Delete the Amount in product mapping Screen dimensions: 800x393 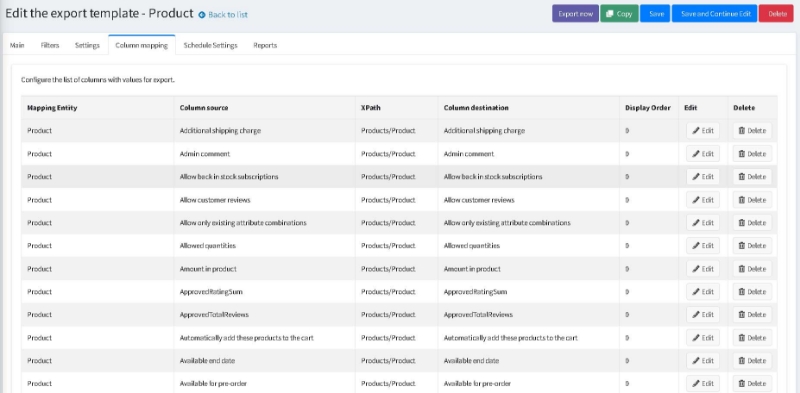tap(752, 269)
